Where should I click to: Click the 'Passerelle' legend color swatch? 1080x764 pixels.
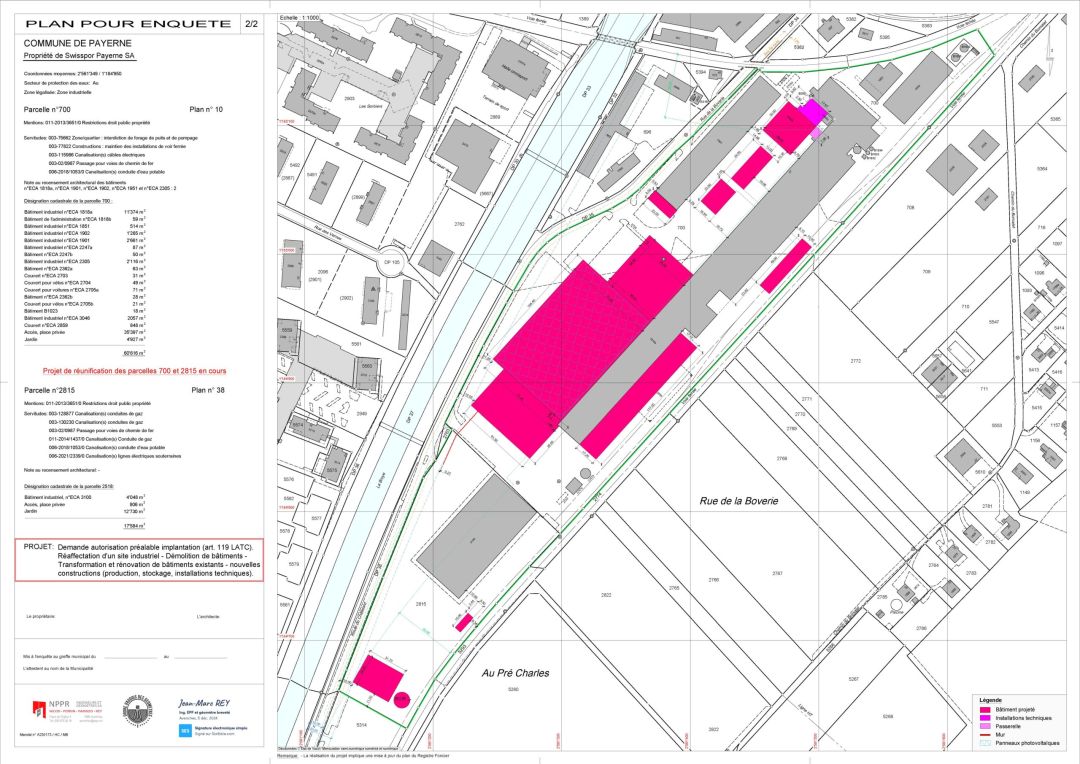[x=985, y=726]
